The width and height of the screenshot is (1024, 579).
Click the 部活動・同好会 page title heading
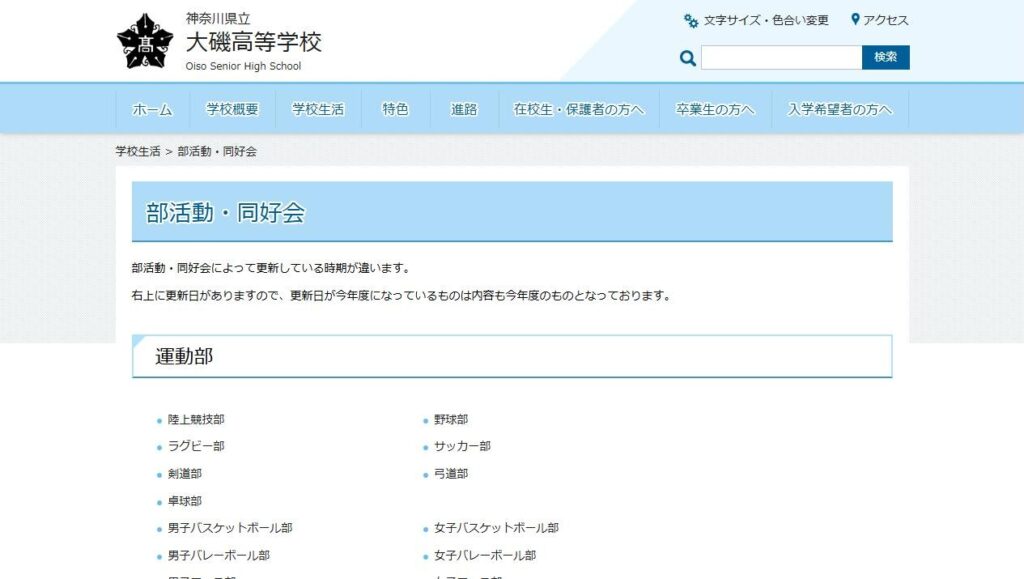(x=225, y=213)
